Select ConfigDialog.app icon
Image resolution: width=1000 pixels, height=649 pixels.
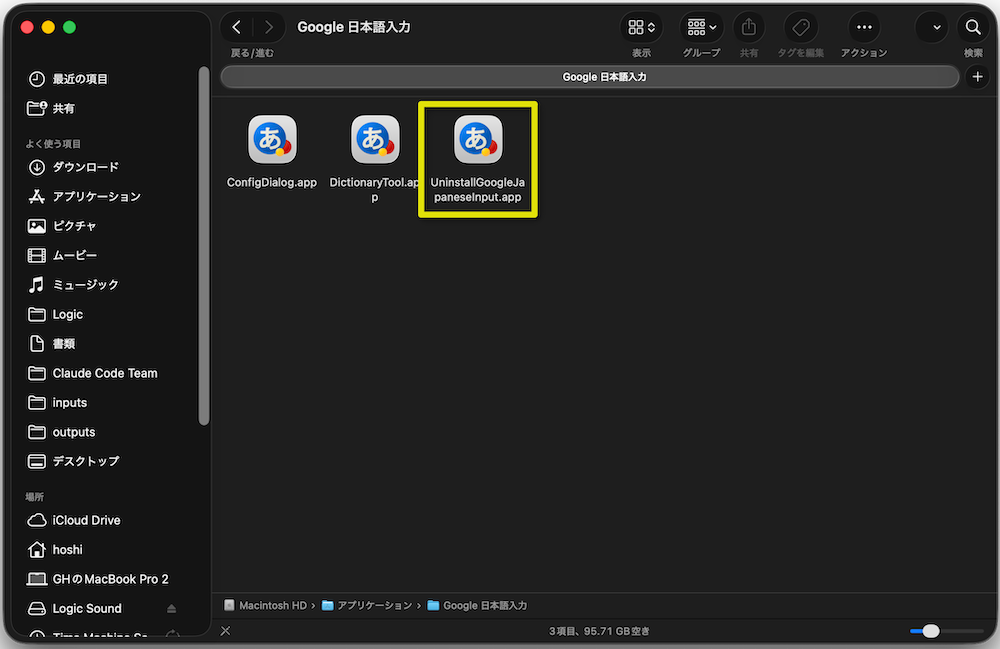(272, 139)
